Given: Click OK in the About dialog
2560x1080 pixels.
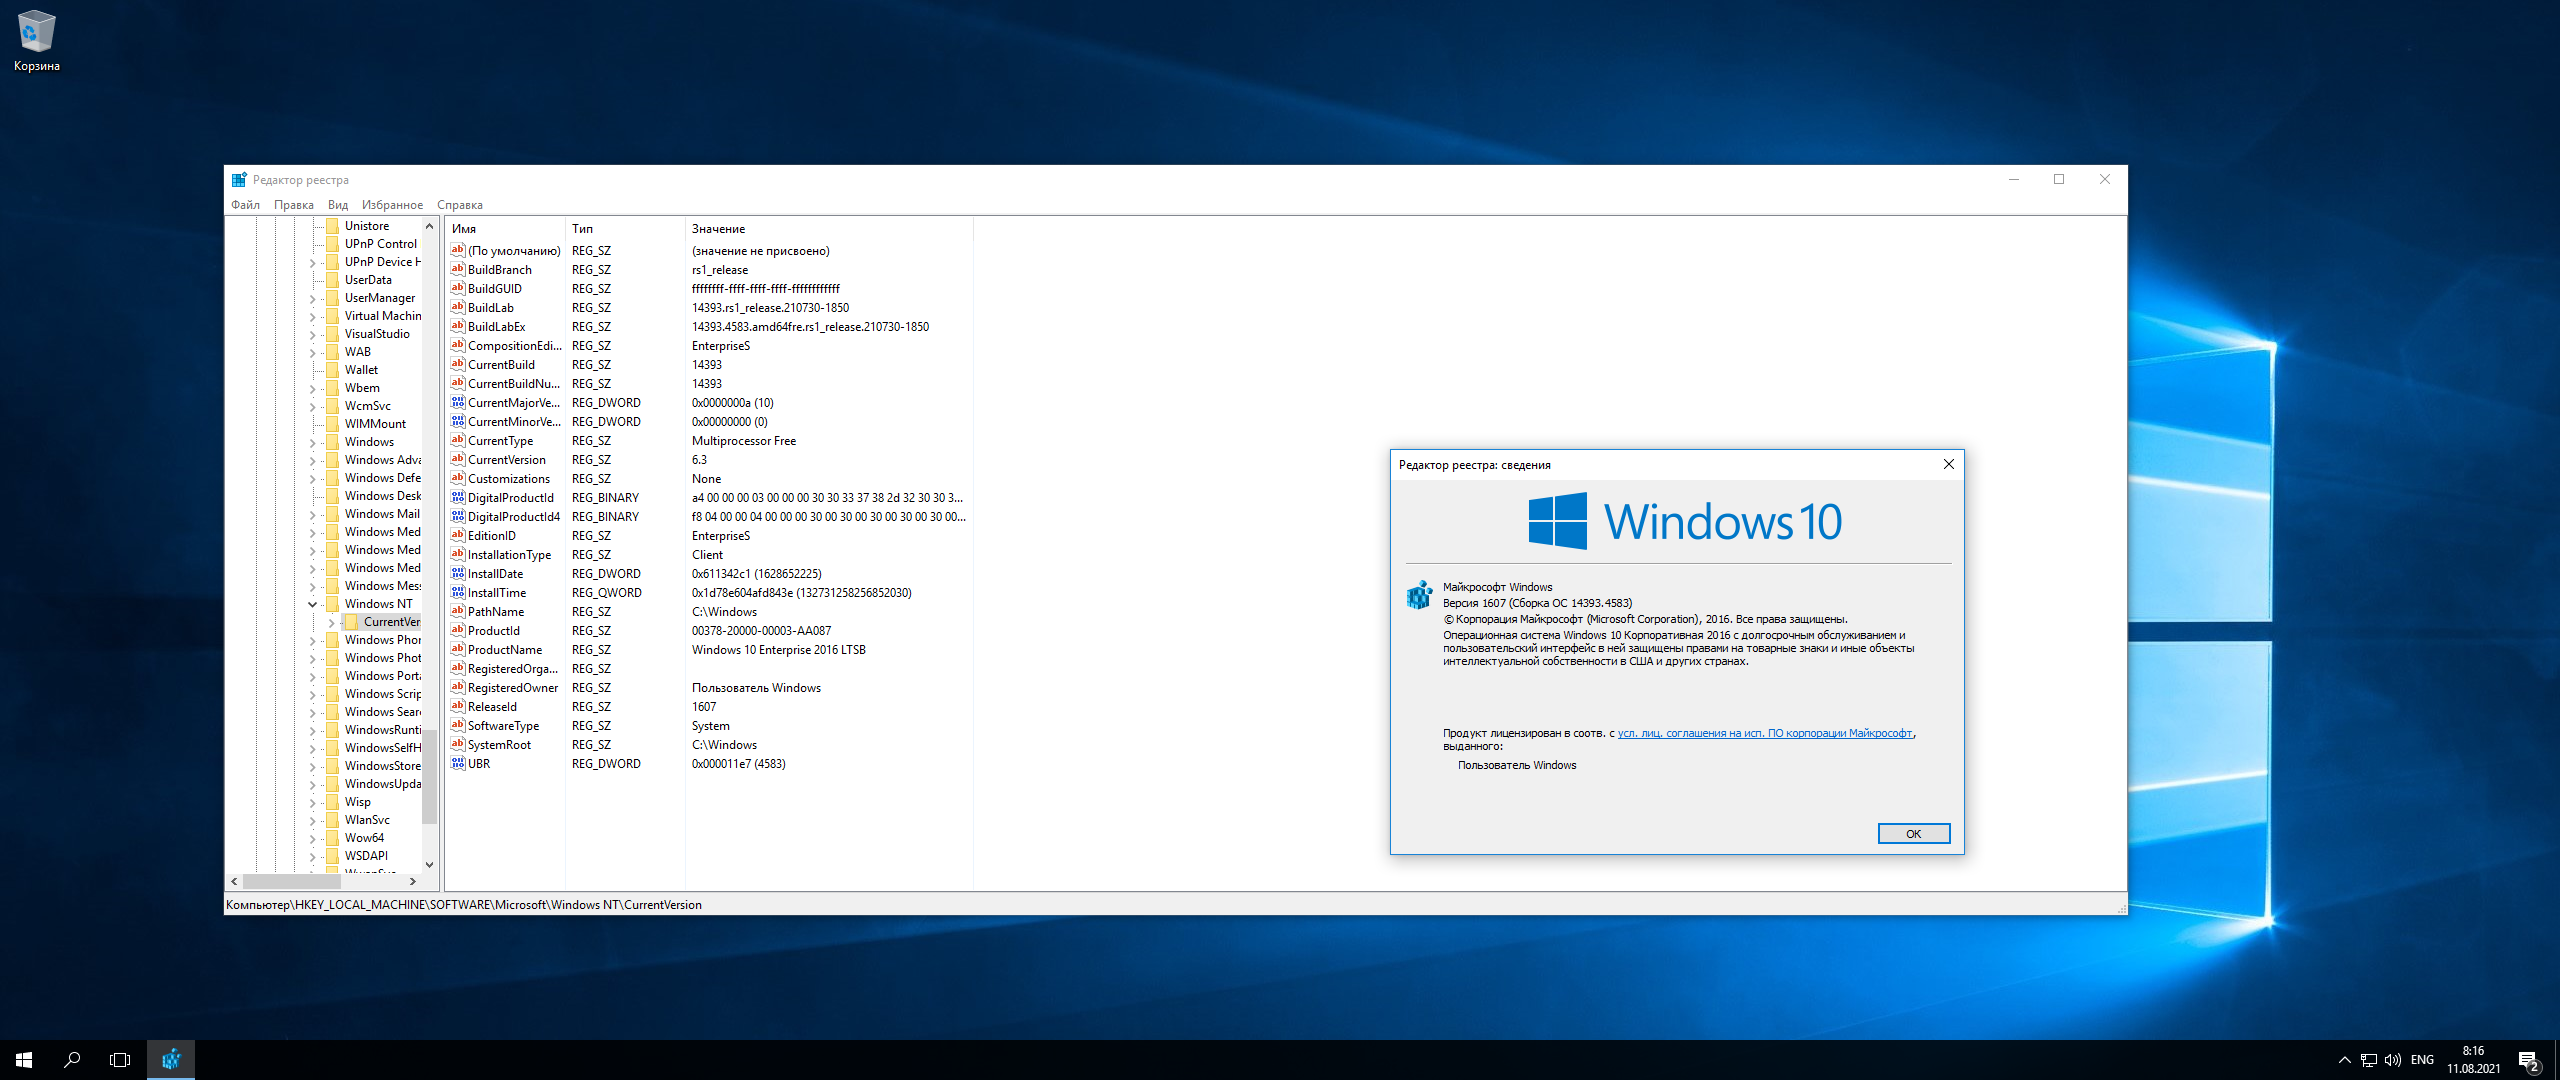Looking at the screenshot, I should (1913, 833).
